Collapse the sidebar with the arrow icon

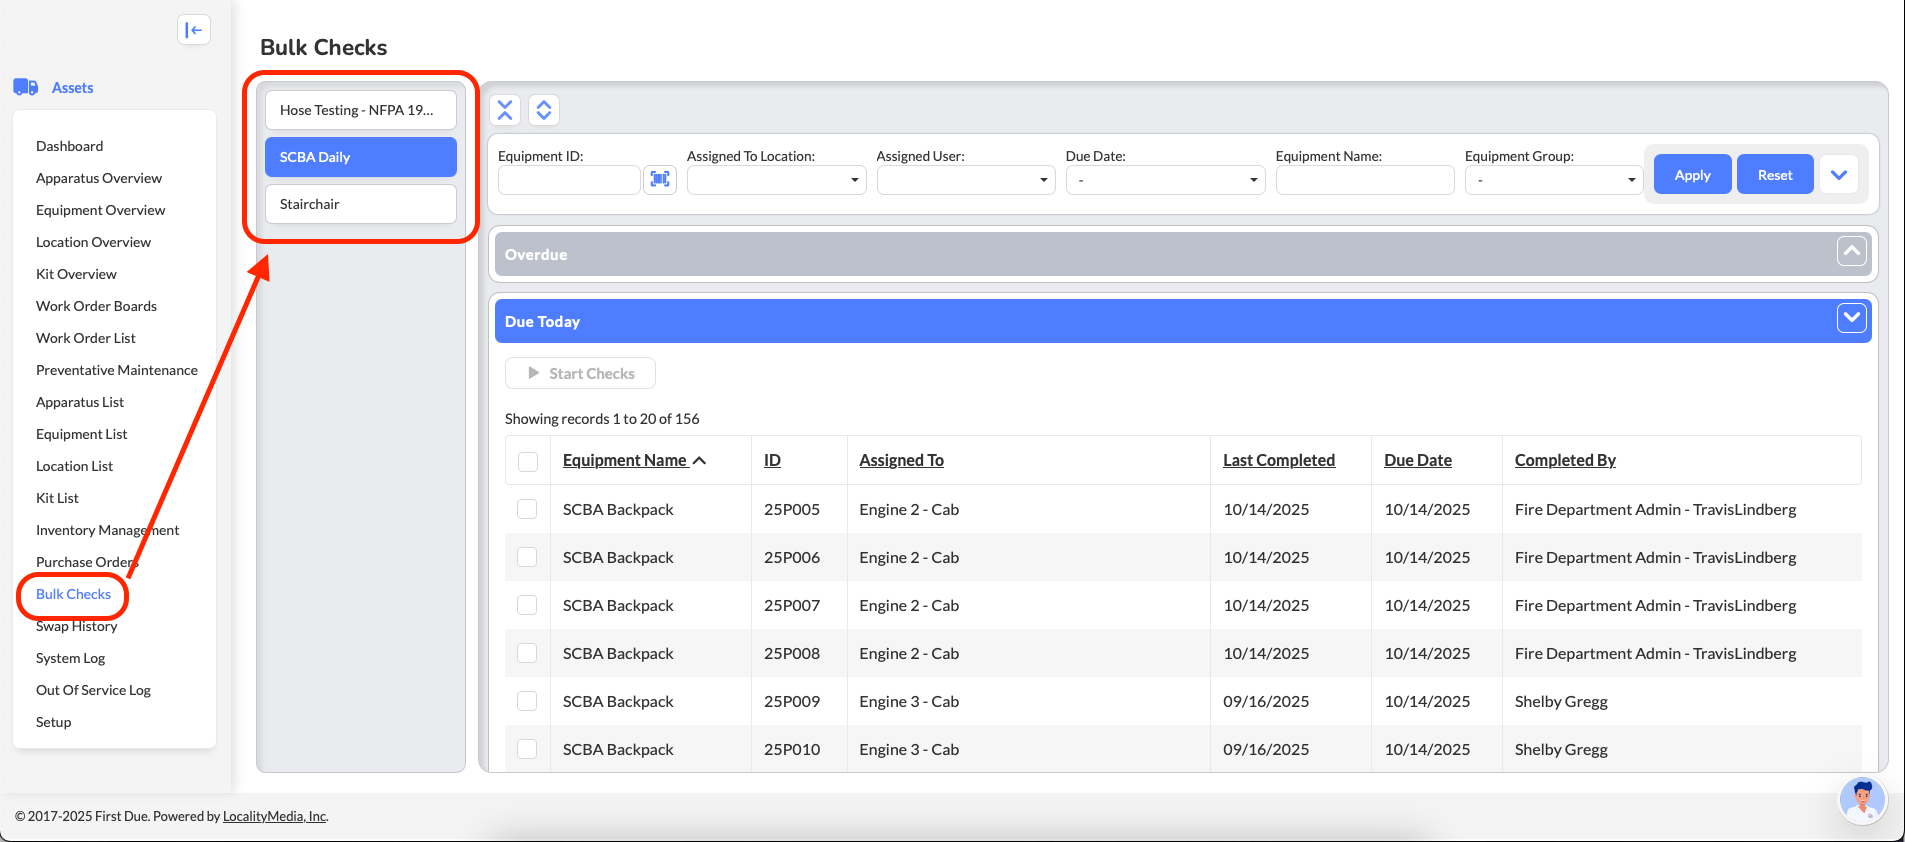tap(194, 30)
